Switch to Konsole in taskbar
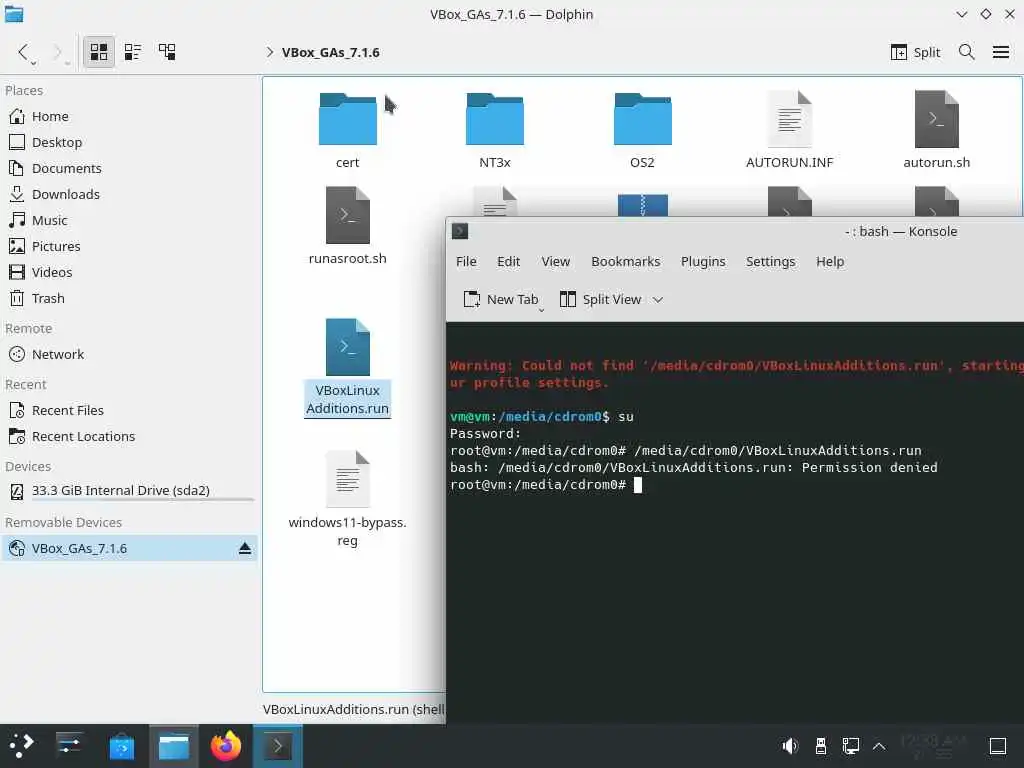1024x768 pixels. (x=278, y=746)
